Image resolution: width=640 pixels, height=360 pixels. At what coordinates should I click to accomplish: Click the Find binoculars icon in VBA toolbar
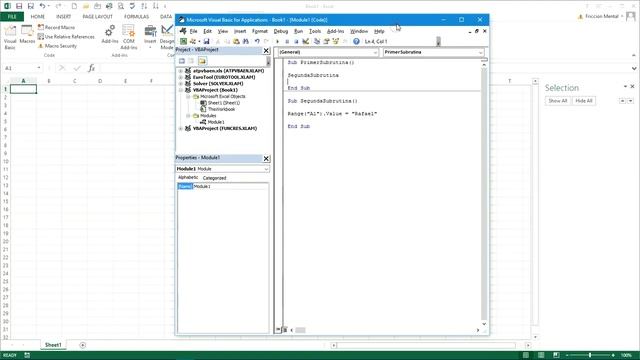[246, 41]
